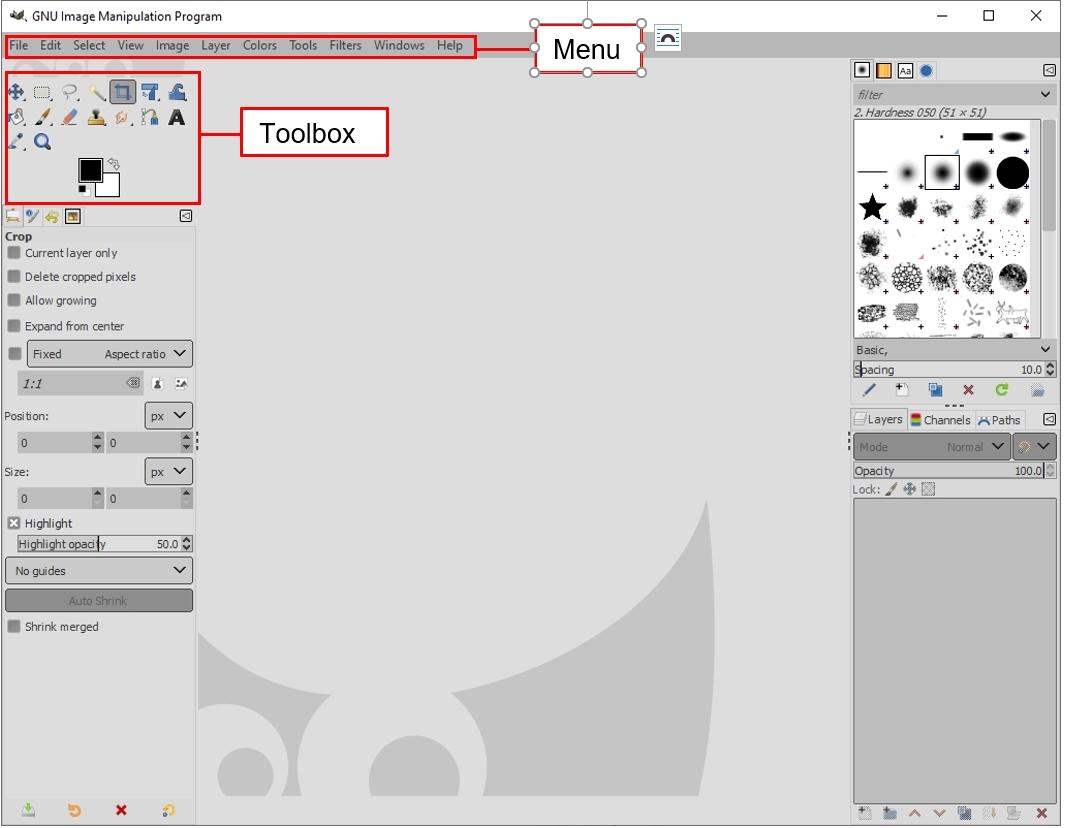The height and width of the screenshot is (828, 1065).
Task: Switch to the Paths tab
Action: pos(999,420)
